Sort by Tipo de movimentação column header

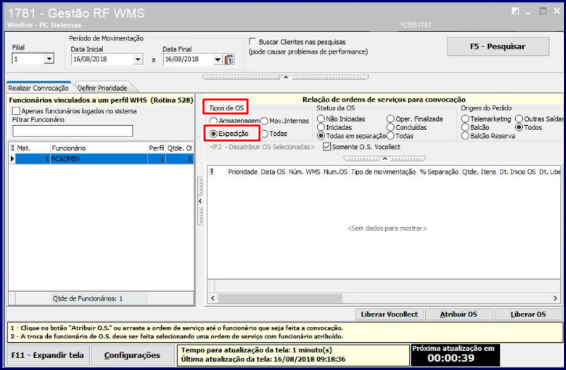point(383,172)
